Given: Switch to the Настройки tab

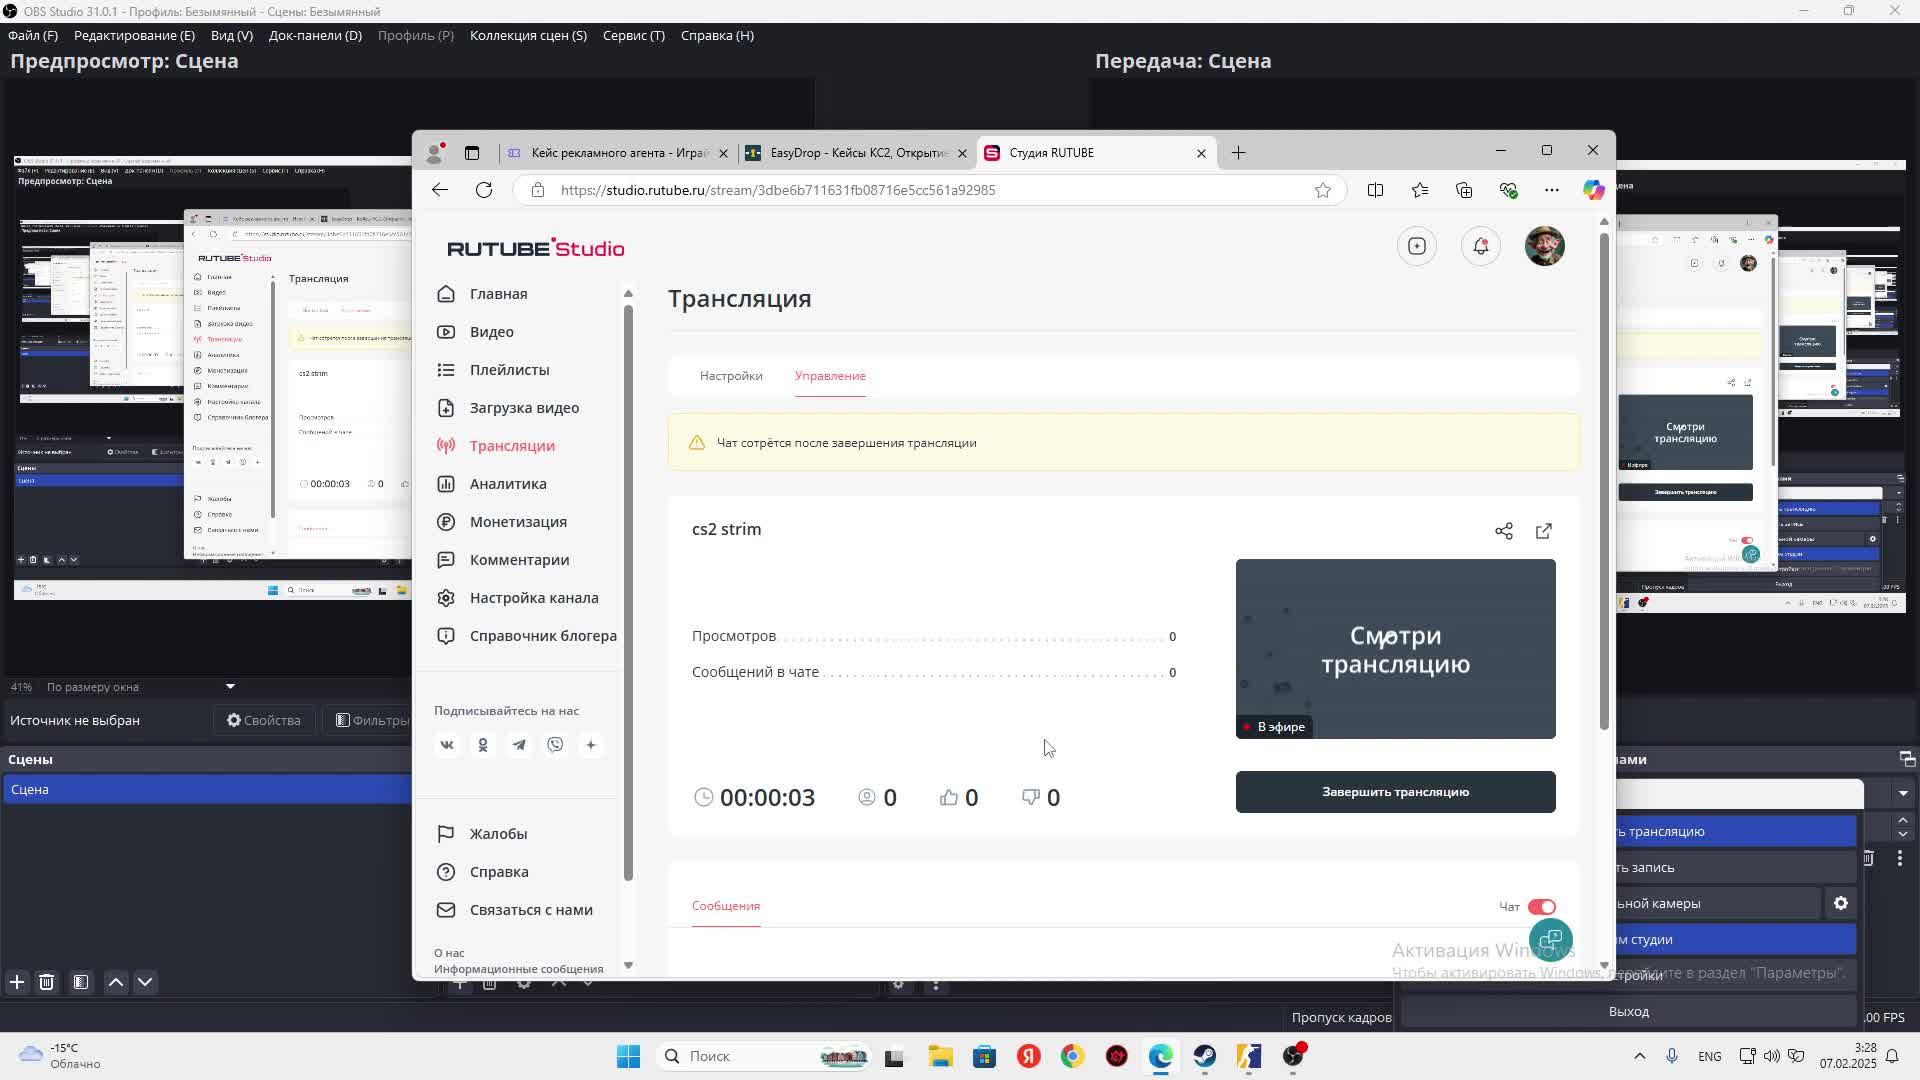Looking at the screenshot, I should 731,376.
